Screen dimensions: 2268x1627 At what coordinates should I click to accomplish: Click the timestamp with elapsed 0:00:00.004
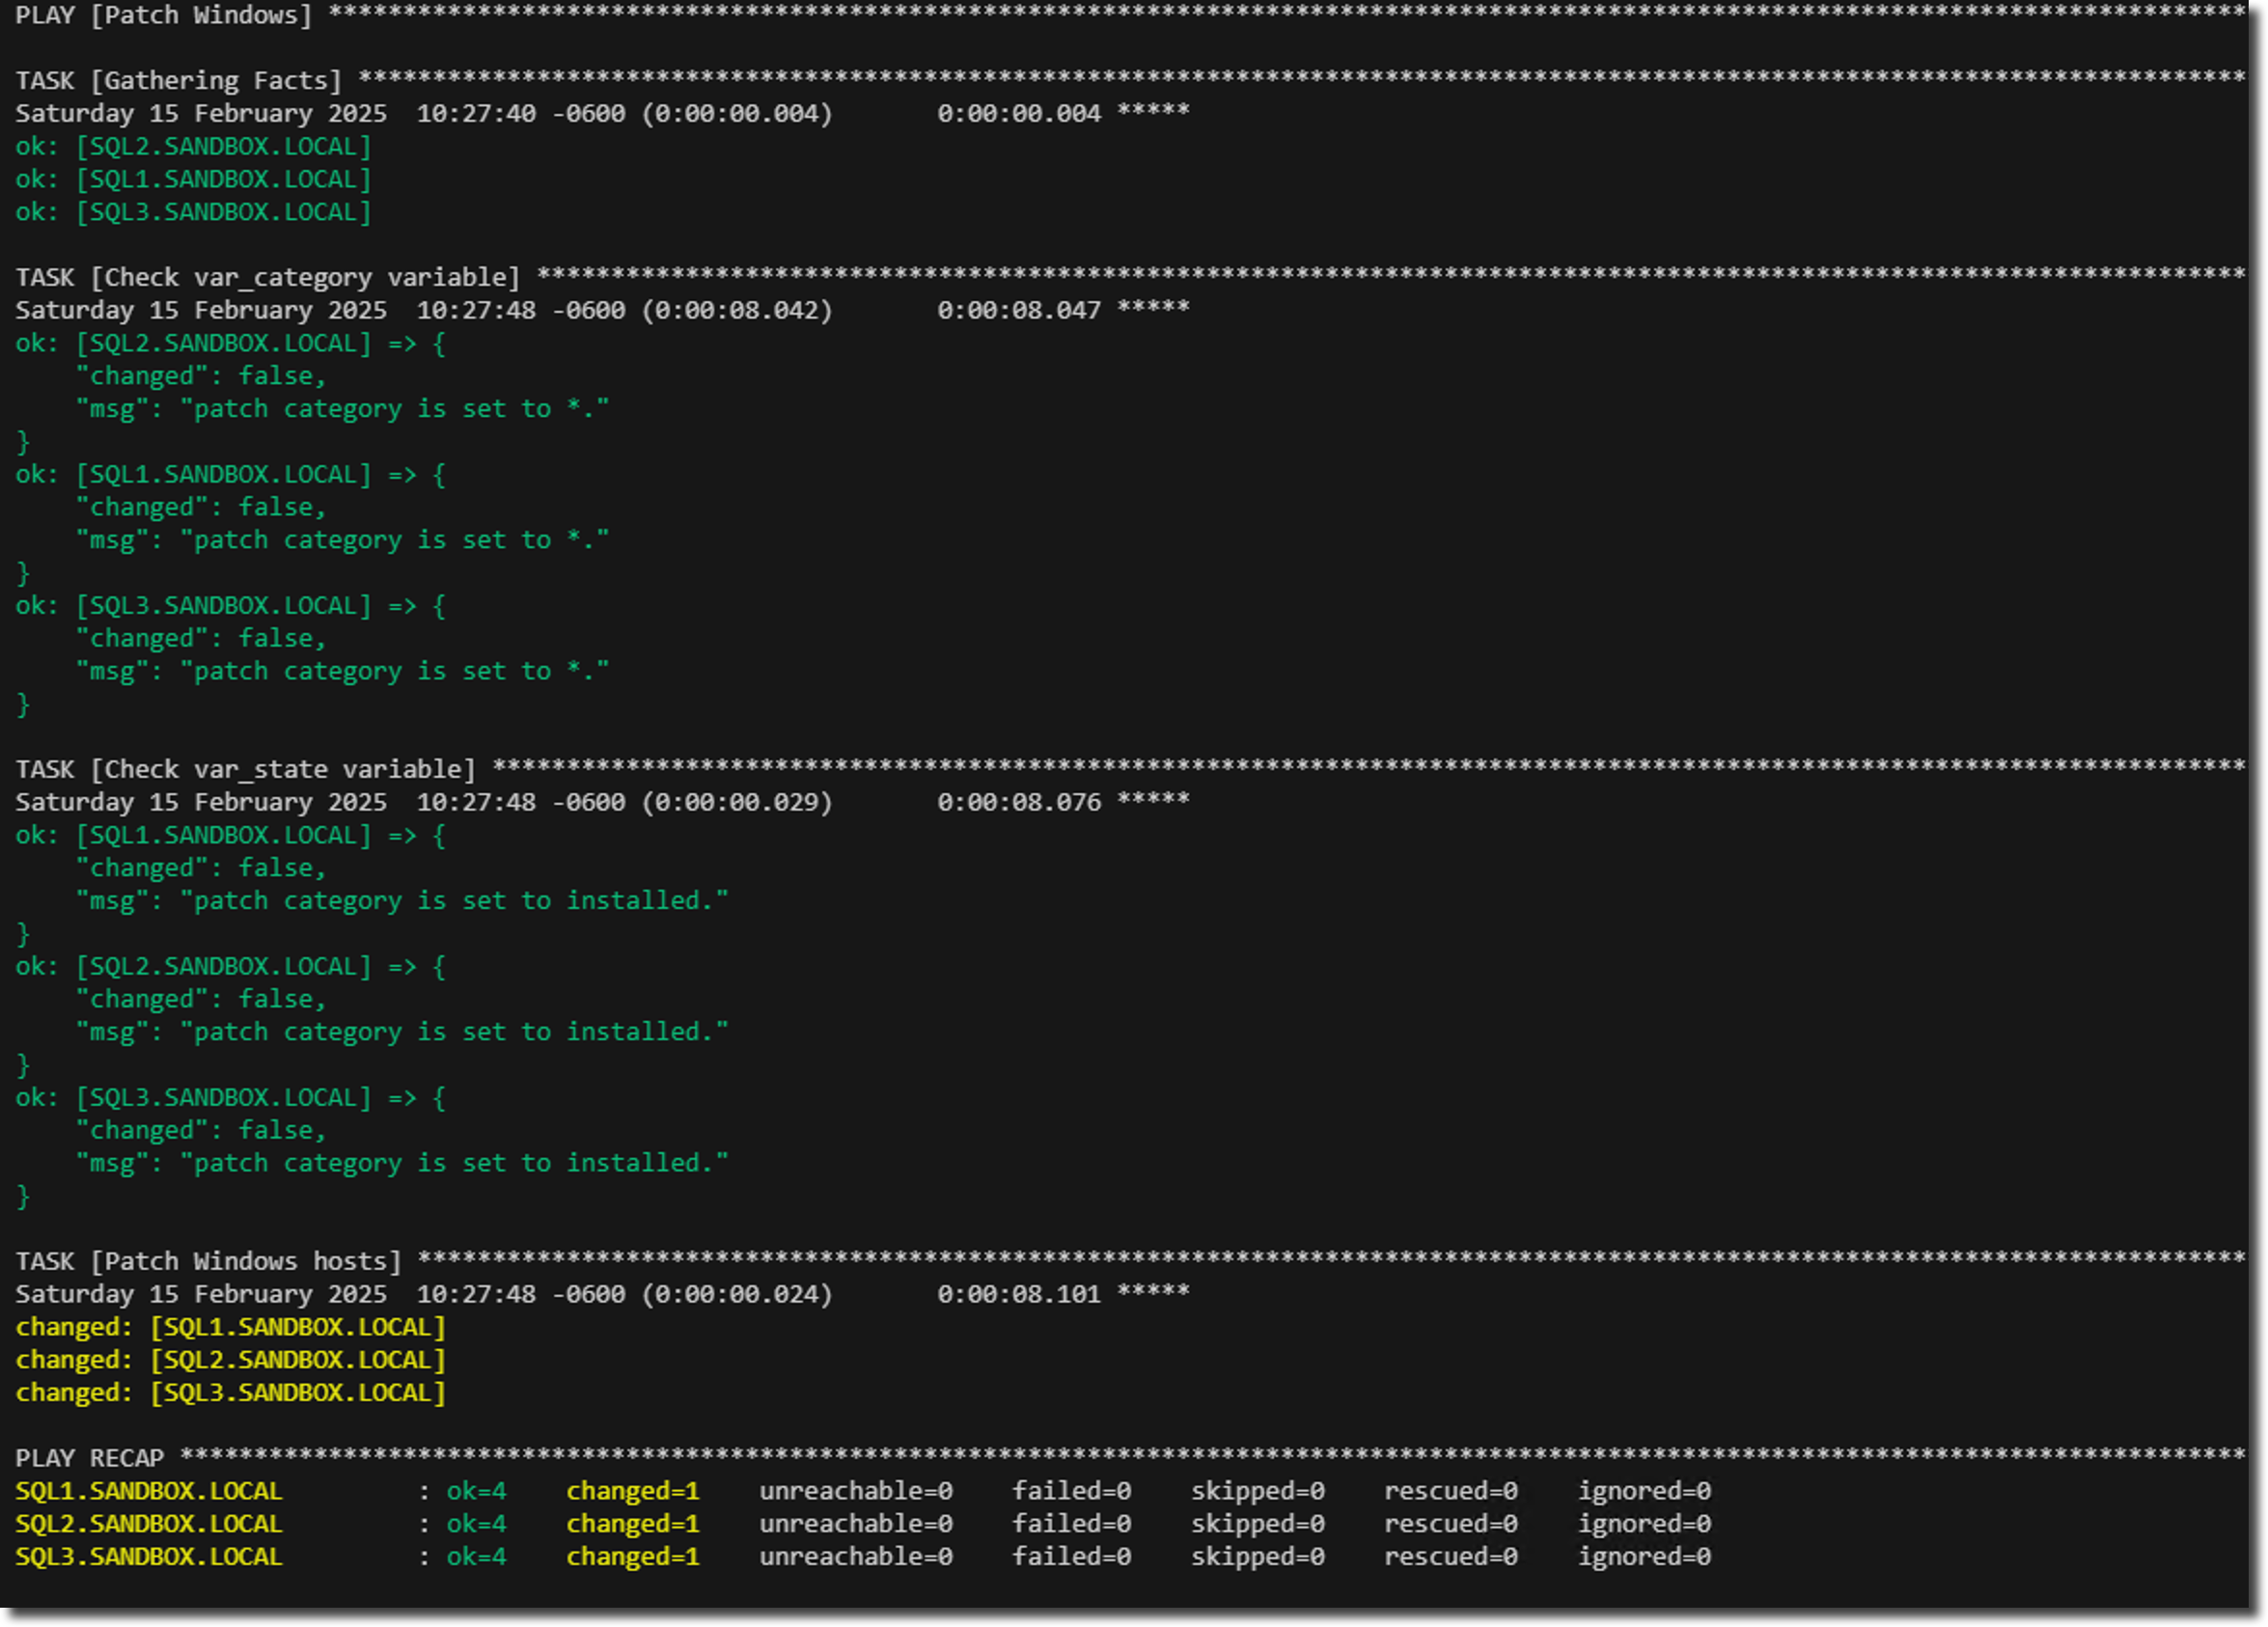[x=602, y=113]
